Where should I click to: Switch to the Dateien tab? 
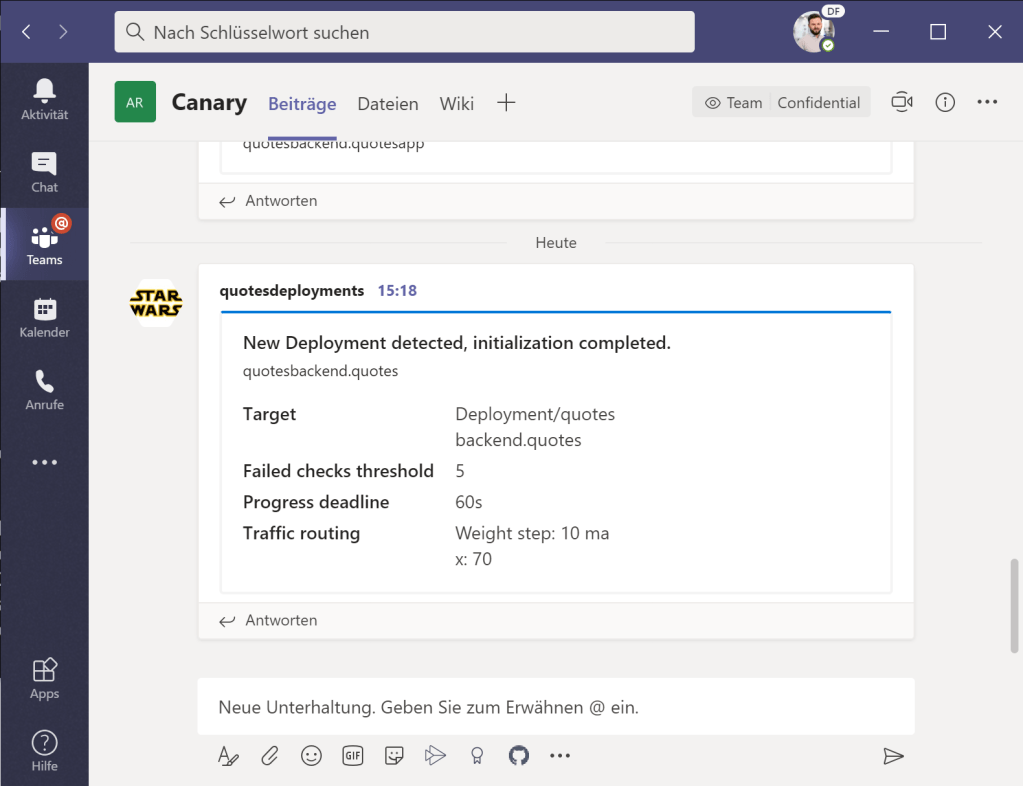387,103
